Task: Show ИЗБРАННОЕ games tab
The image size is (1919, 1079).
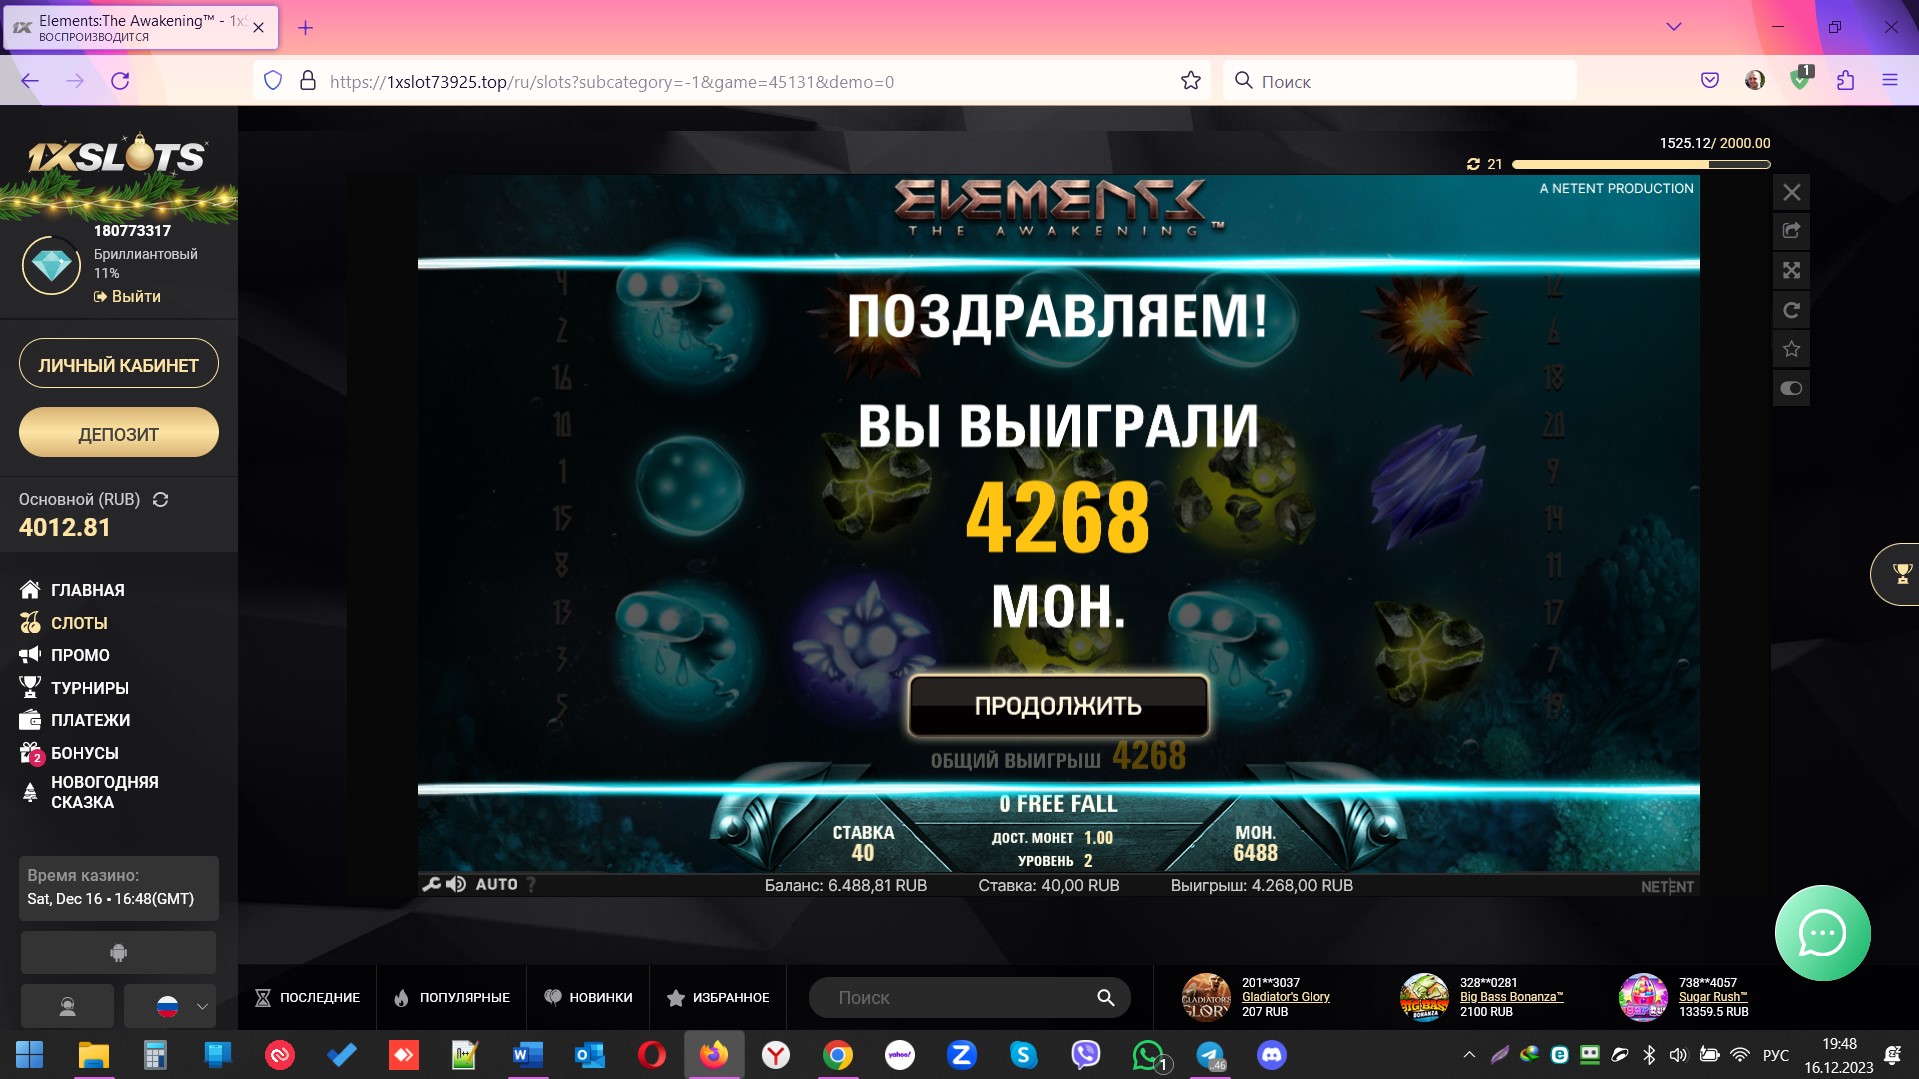Action: tap(718, 997)
